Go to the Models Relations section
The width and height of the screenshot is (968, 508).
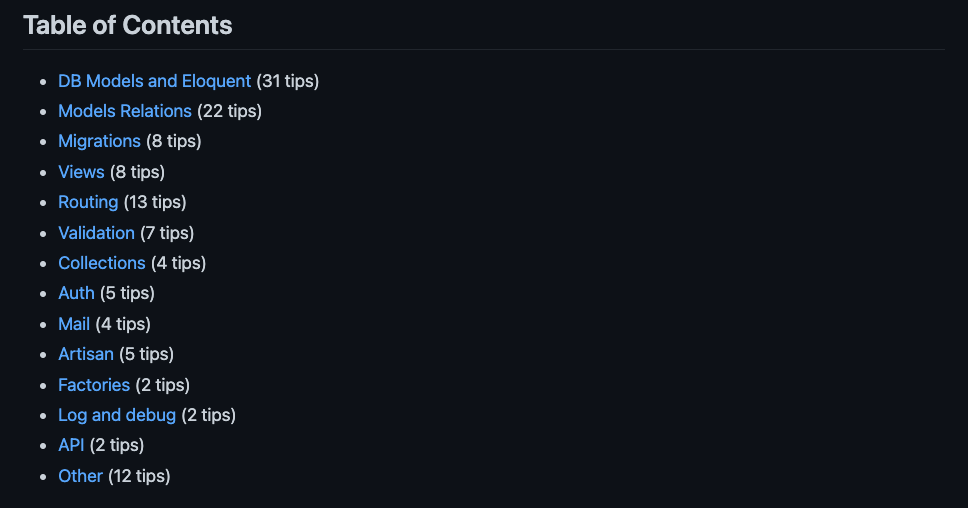click(125, 111)
